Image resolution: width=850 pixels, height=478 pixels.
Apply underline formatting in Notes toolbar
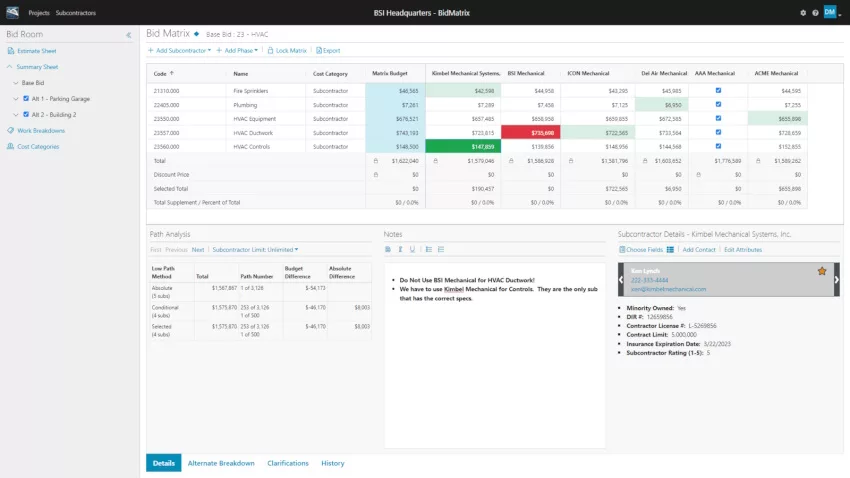(x=413, y=249)
